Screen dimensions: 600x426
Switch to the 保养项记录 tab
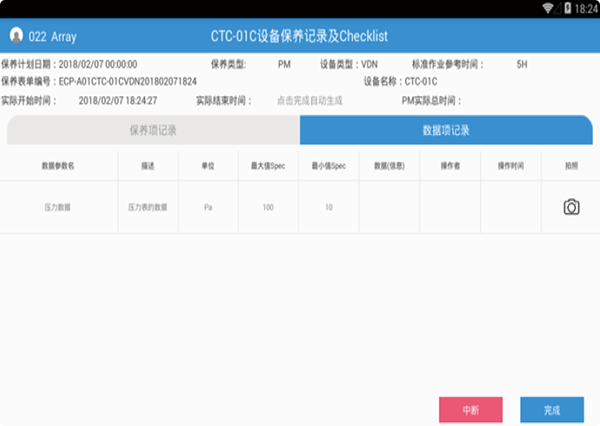(153, 130)
